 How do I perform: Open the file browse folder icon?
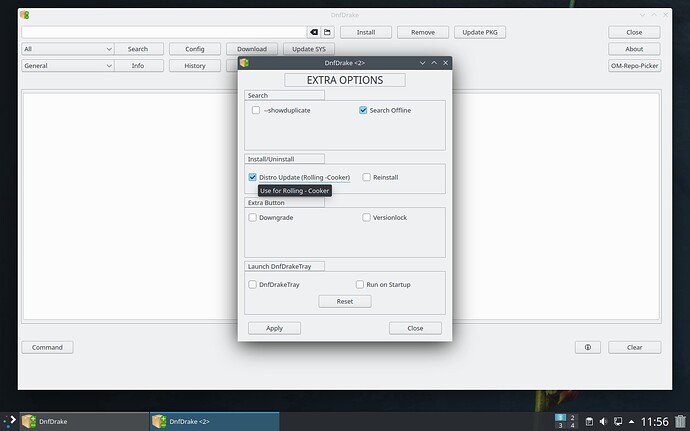pos(327,32)
